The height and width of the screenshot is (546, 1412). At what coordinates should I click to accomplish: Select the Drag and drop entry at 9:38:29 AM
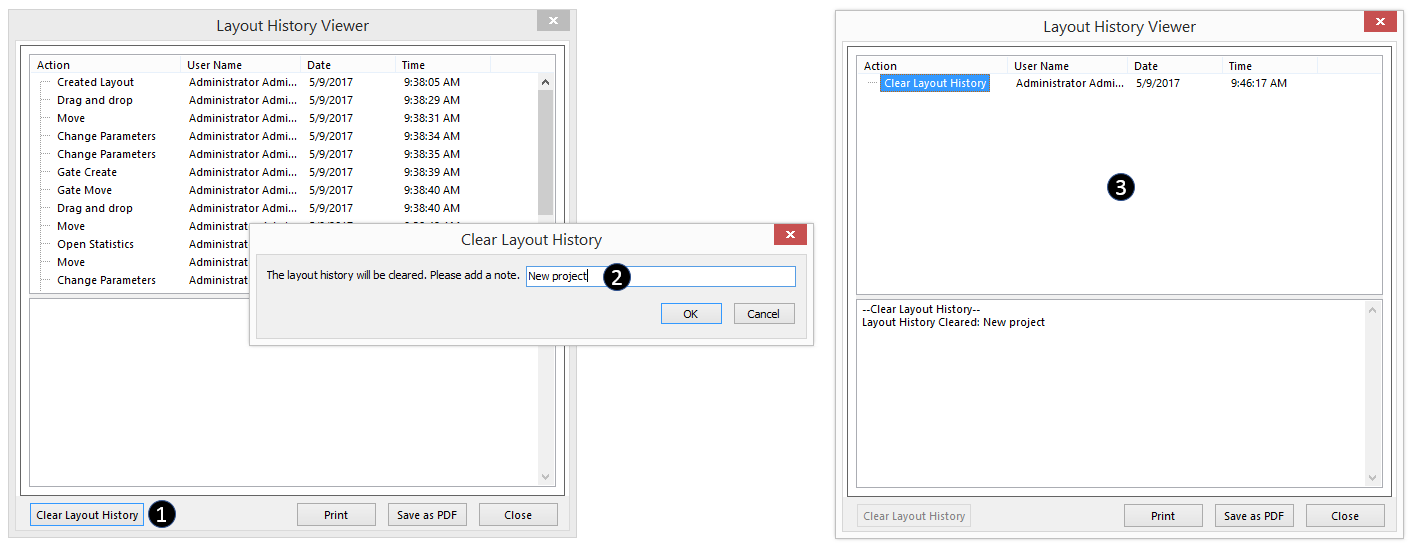pyautogui.click(x=94, y=100)
